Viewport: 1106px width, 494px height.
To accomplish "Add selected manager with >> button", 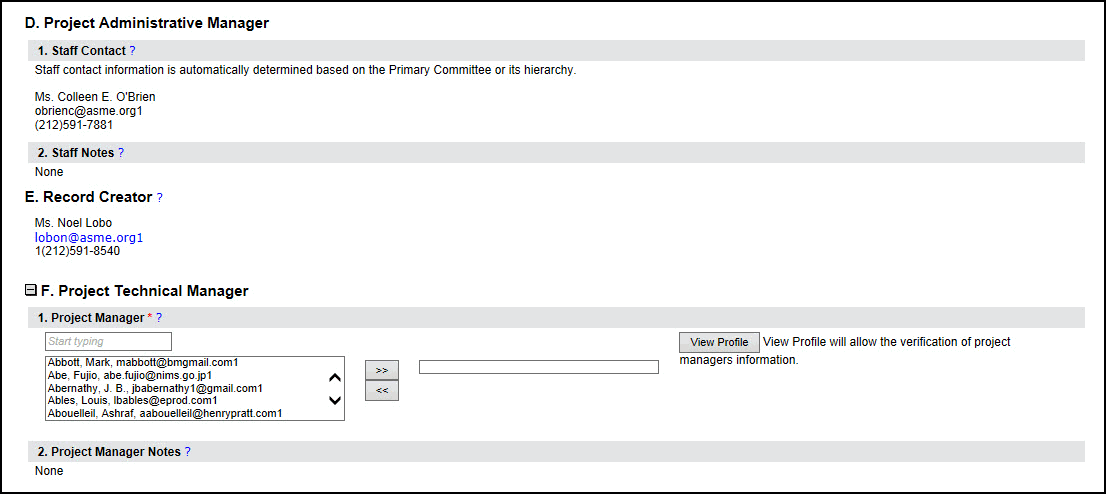I will pyautogui.click(x=381, y=370).
